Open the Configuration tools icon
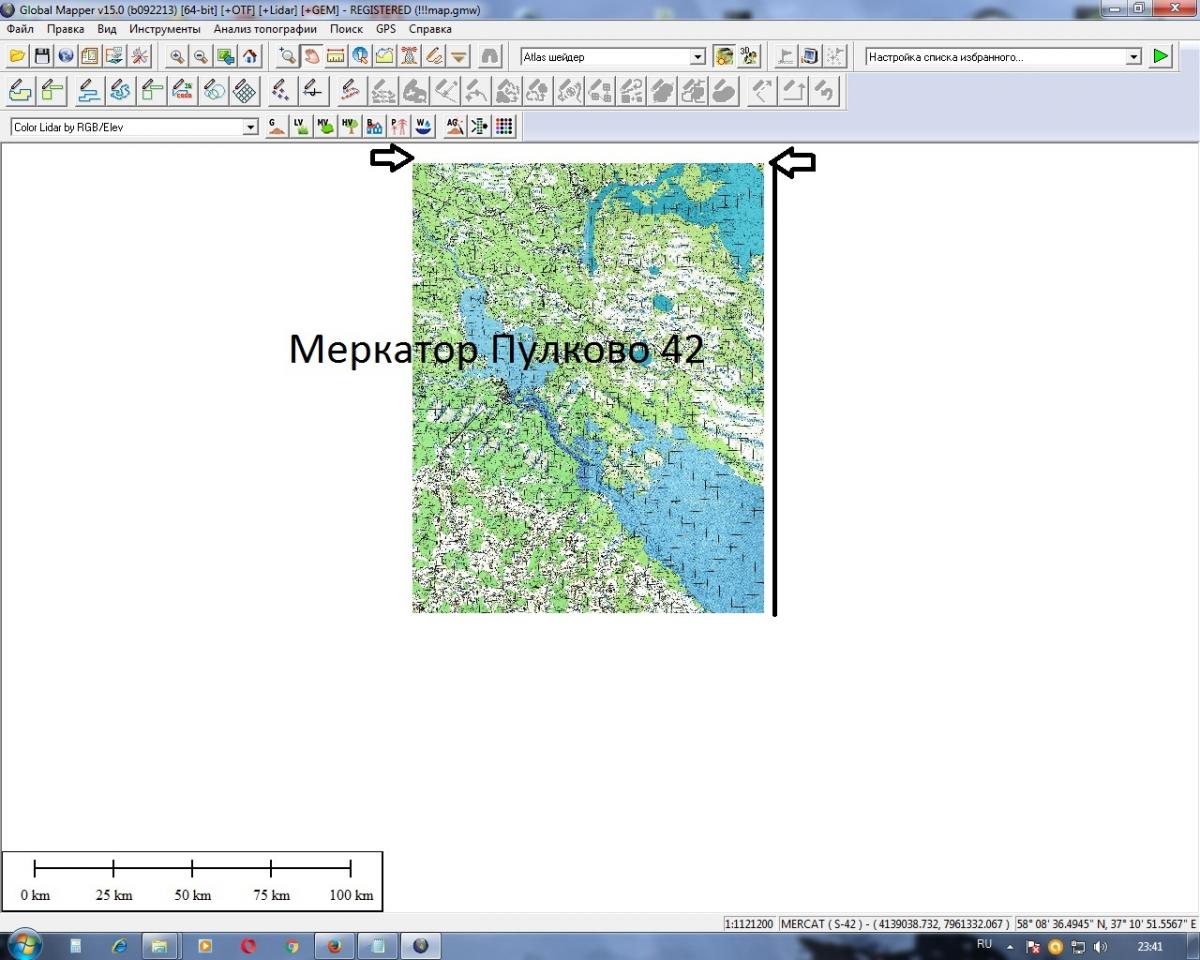Viewport: 1200px width, 960px height. (x=139, y=56)
